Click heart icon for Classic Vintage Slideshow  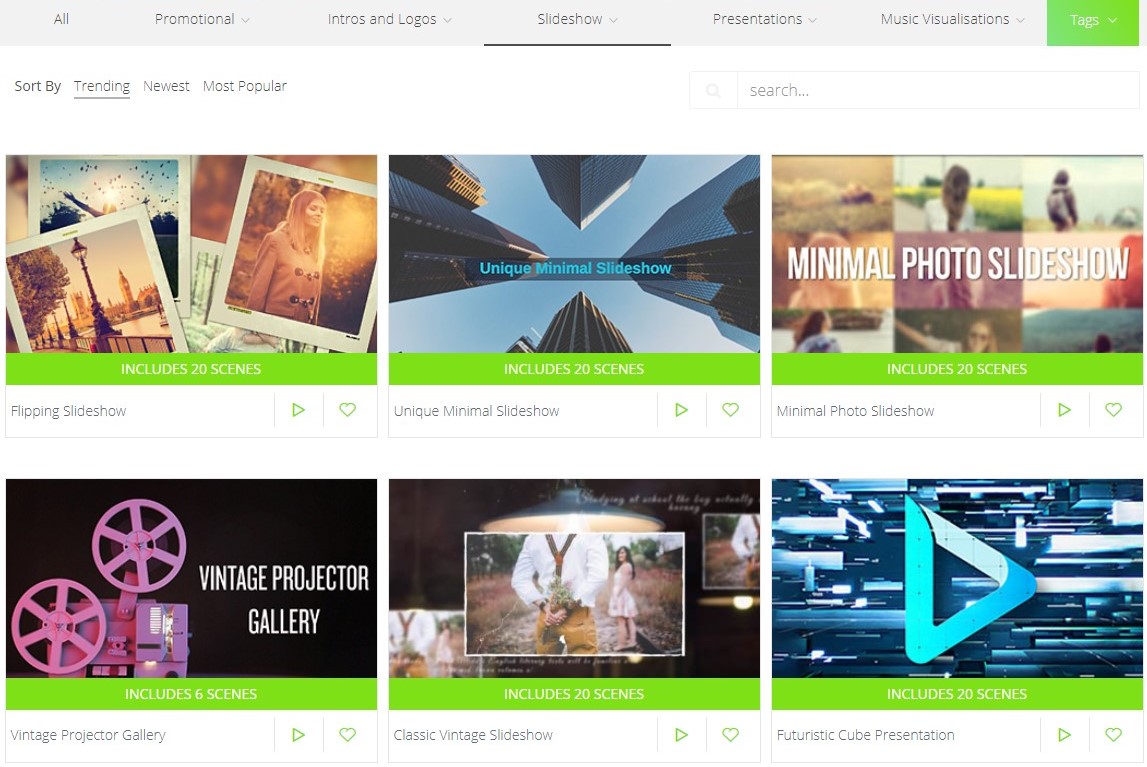point(730,735)
